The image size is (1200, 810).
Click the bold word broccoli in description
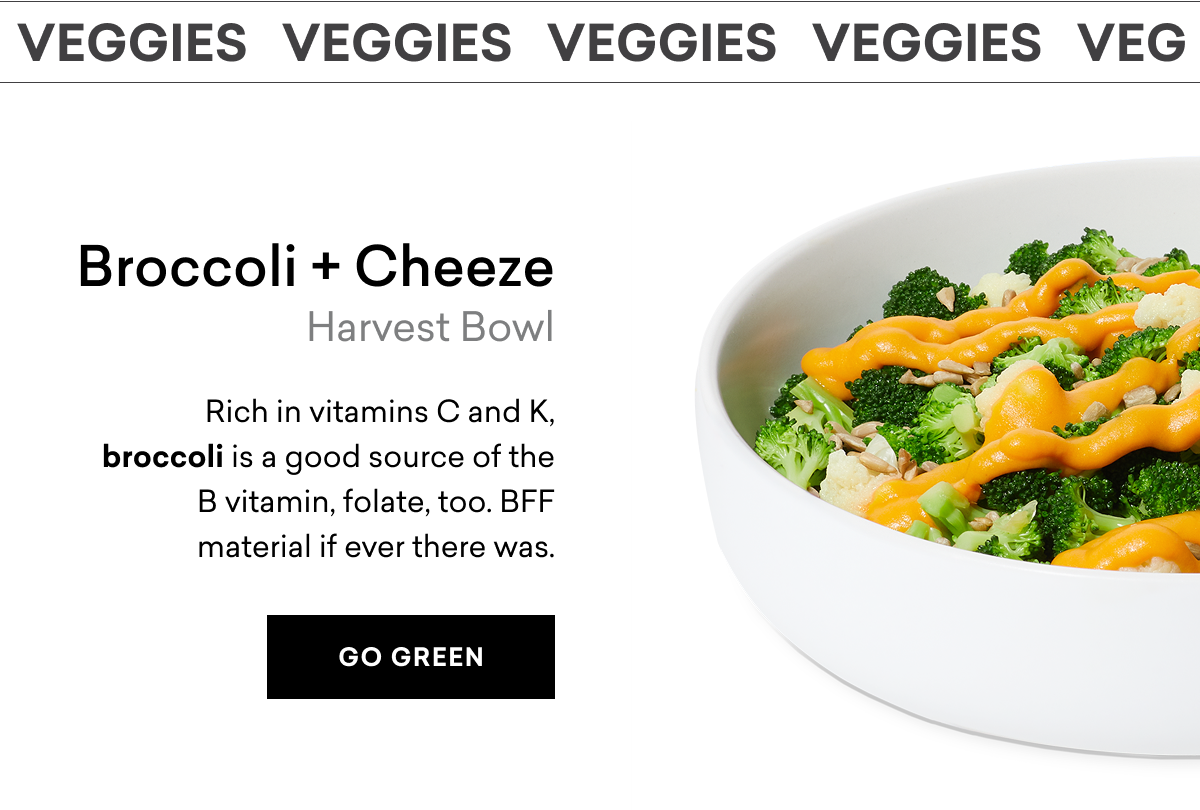(162, 457)
